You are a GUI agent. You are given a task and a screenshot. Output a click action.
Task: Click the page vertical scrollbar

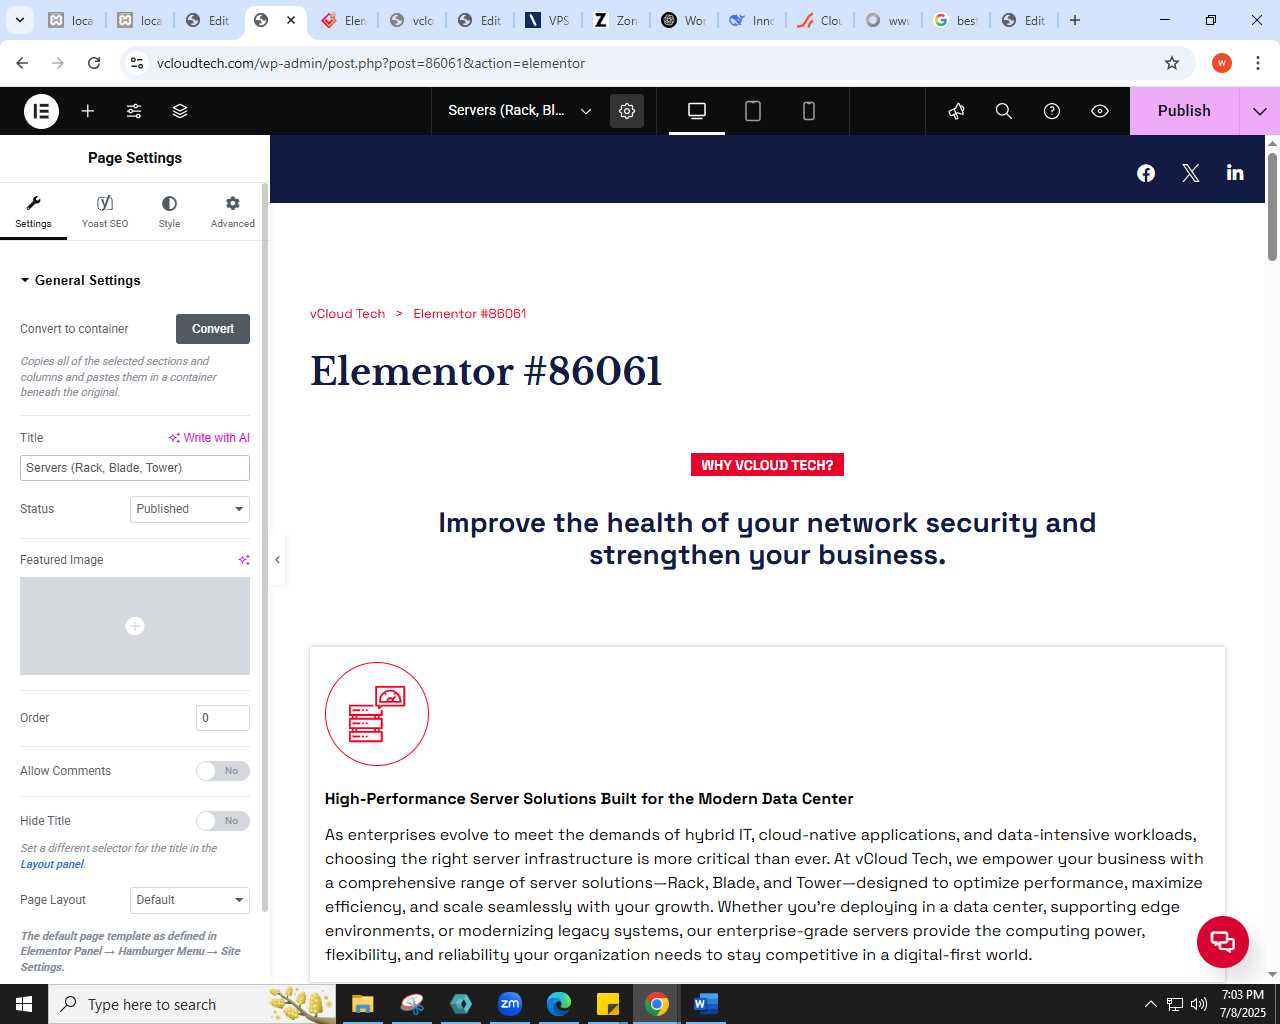[x=1272, y=207]
